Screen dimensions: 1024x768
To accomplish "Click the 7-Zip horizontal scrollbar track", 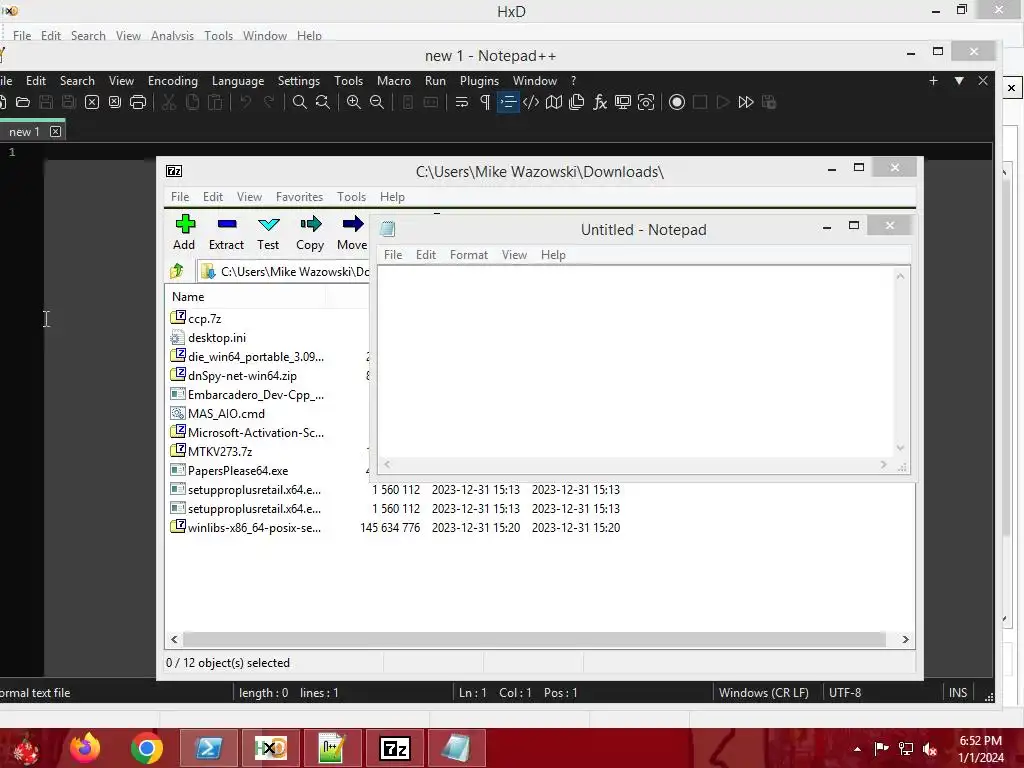I will click(x=534, y=639).
